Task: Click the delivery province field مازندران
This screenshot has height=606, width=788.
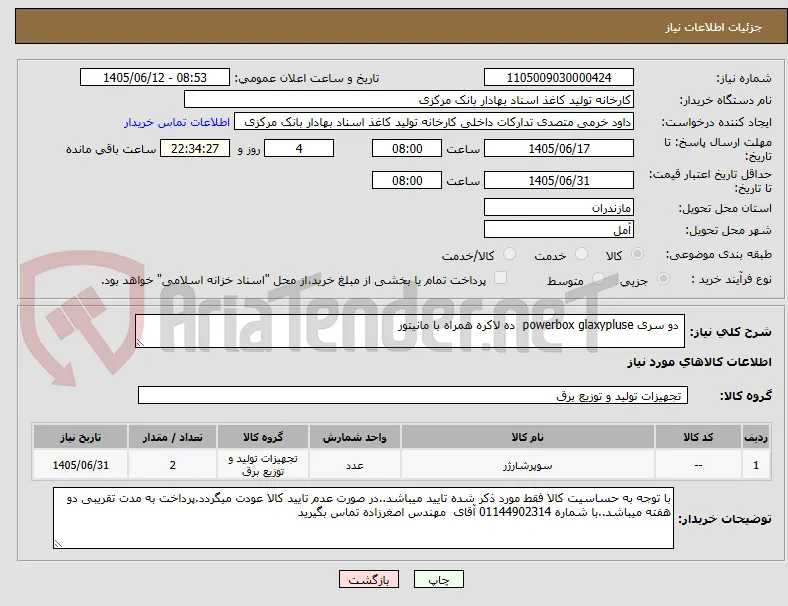Action: tap(559, 208)
